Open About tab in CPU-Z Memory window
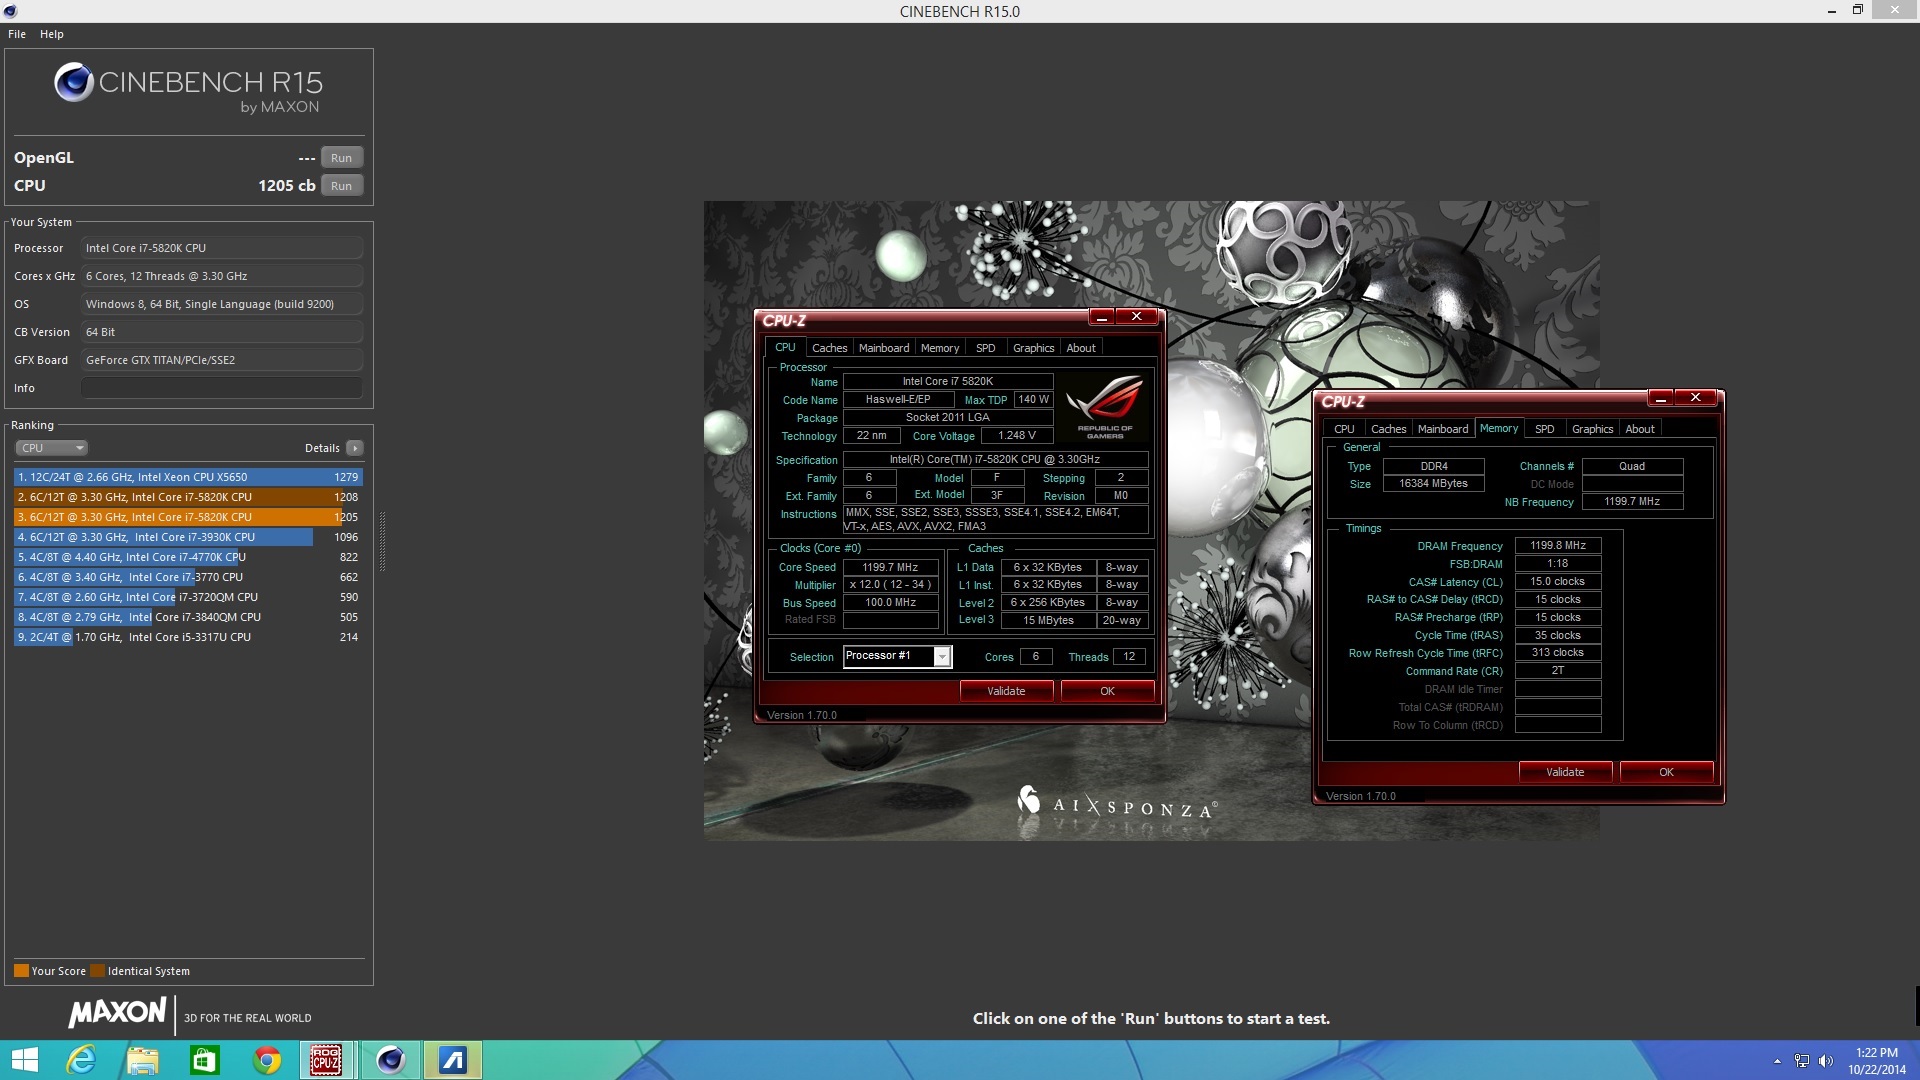The width and height of the screenshot is (1920, 1080). pyautogui.click(x=1640, y=429)
